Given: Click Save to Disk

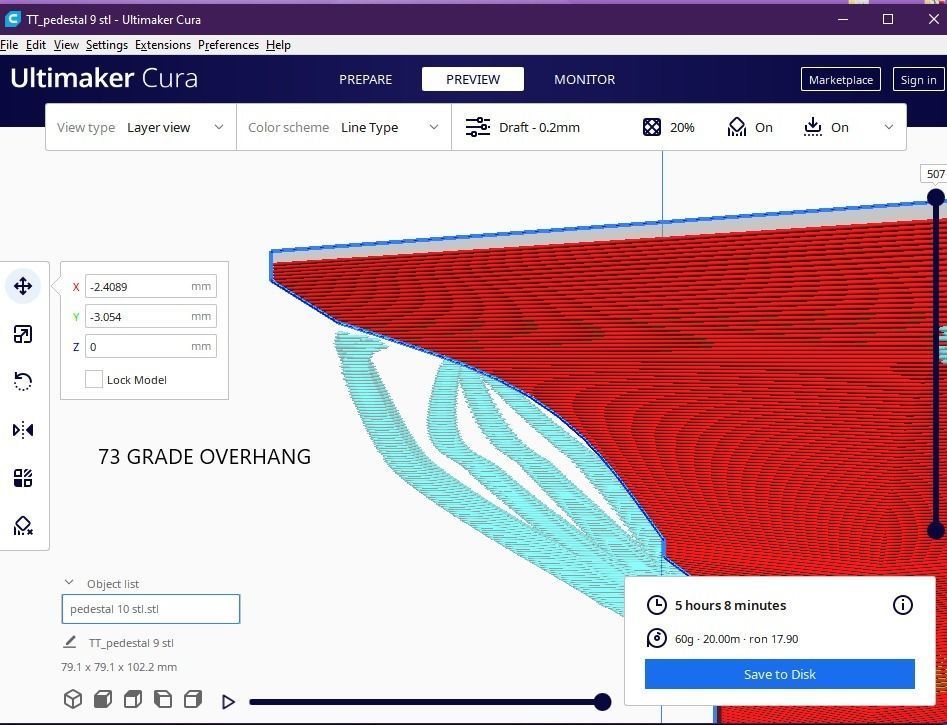Looking at the screenshot, I should [x=780, y=674].
